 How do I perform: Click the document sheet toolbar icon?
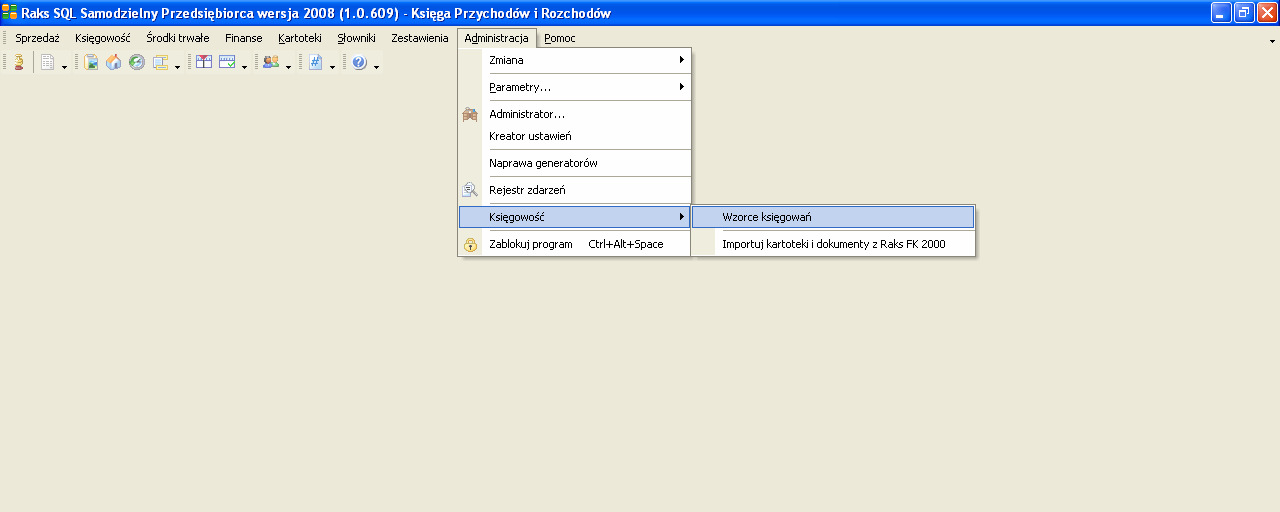[x=47, y=62]
